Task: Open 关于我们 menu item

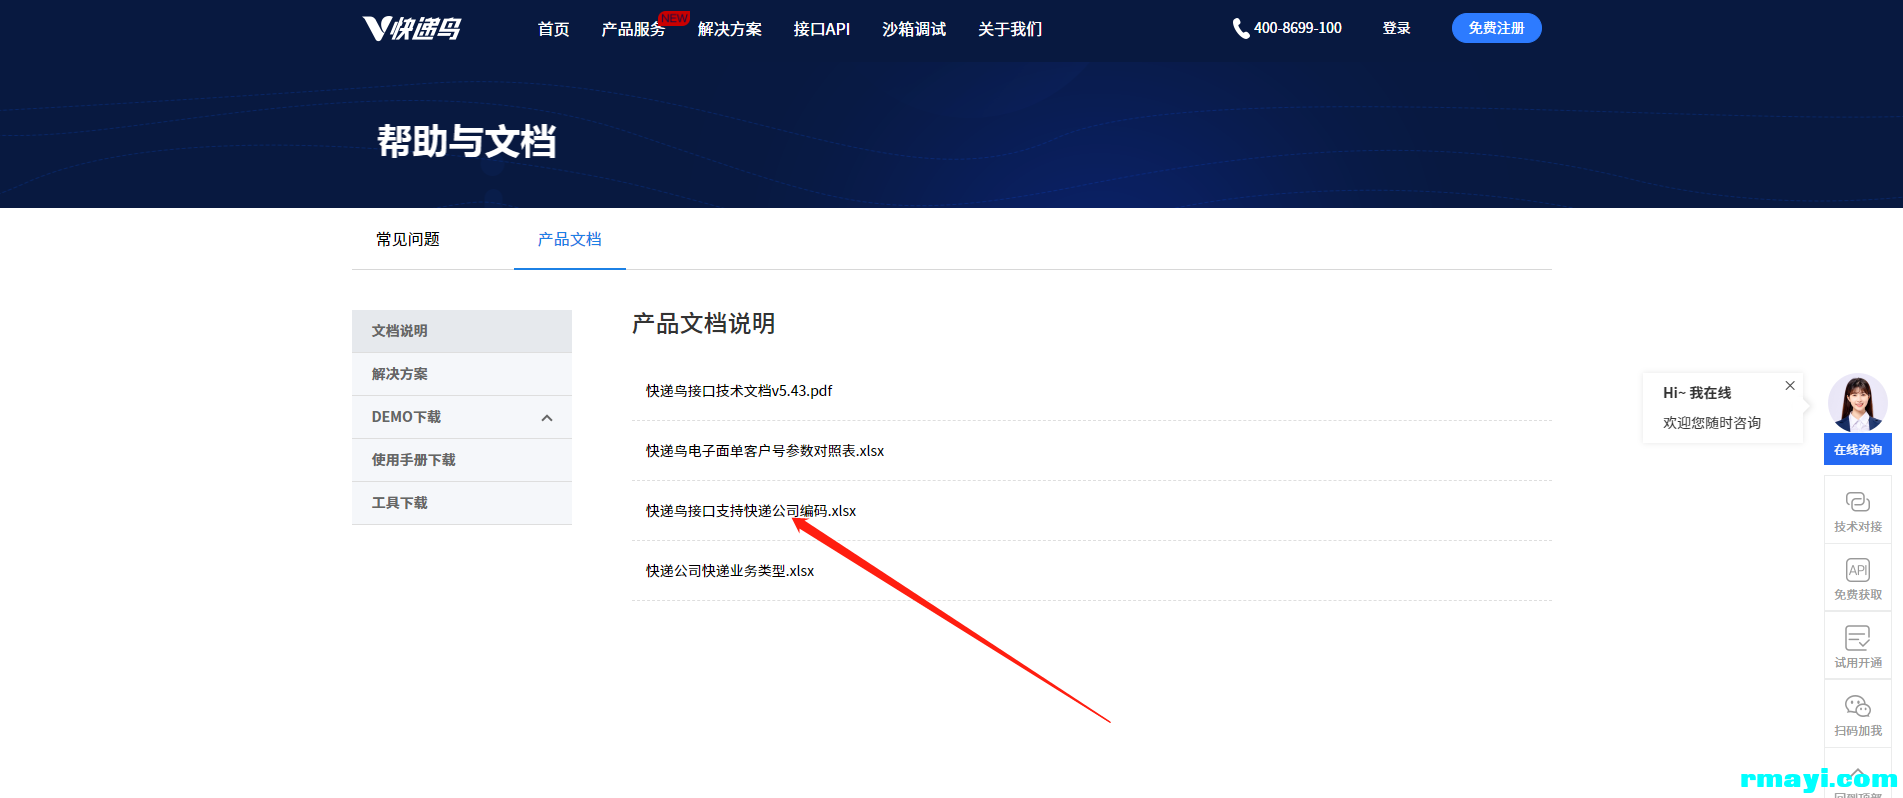Action: [x=1009, y=29]
